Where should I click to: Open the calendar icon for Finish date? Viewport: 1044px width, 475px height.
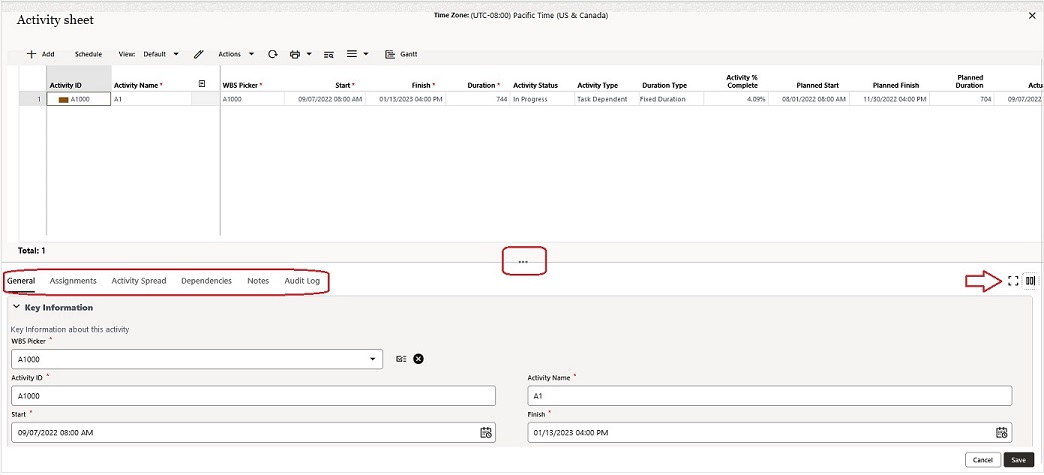pos(1001,432)
